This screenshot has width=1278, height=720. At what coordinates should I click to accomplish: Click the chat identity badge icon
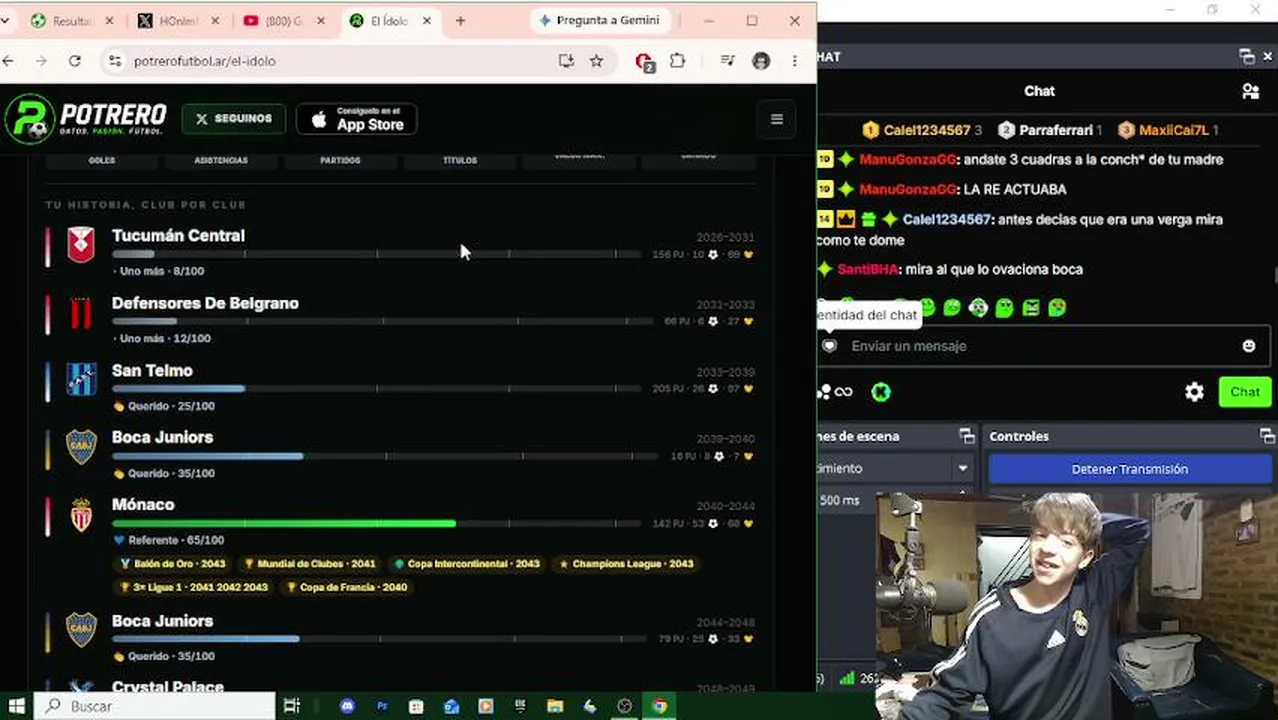(829, 346)
